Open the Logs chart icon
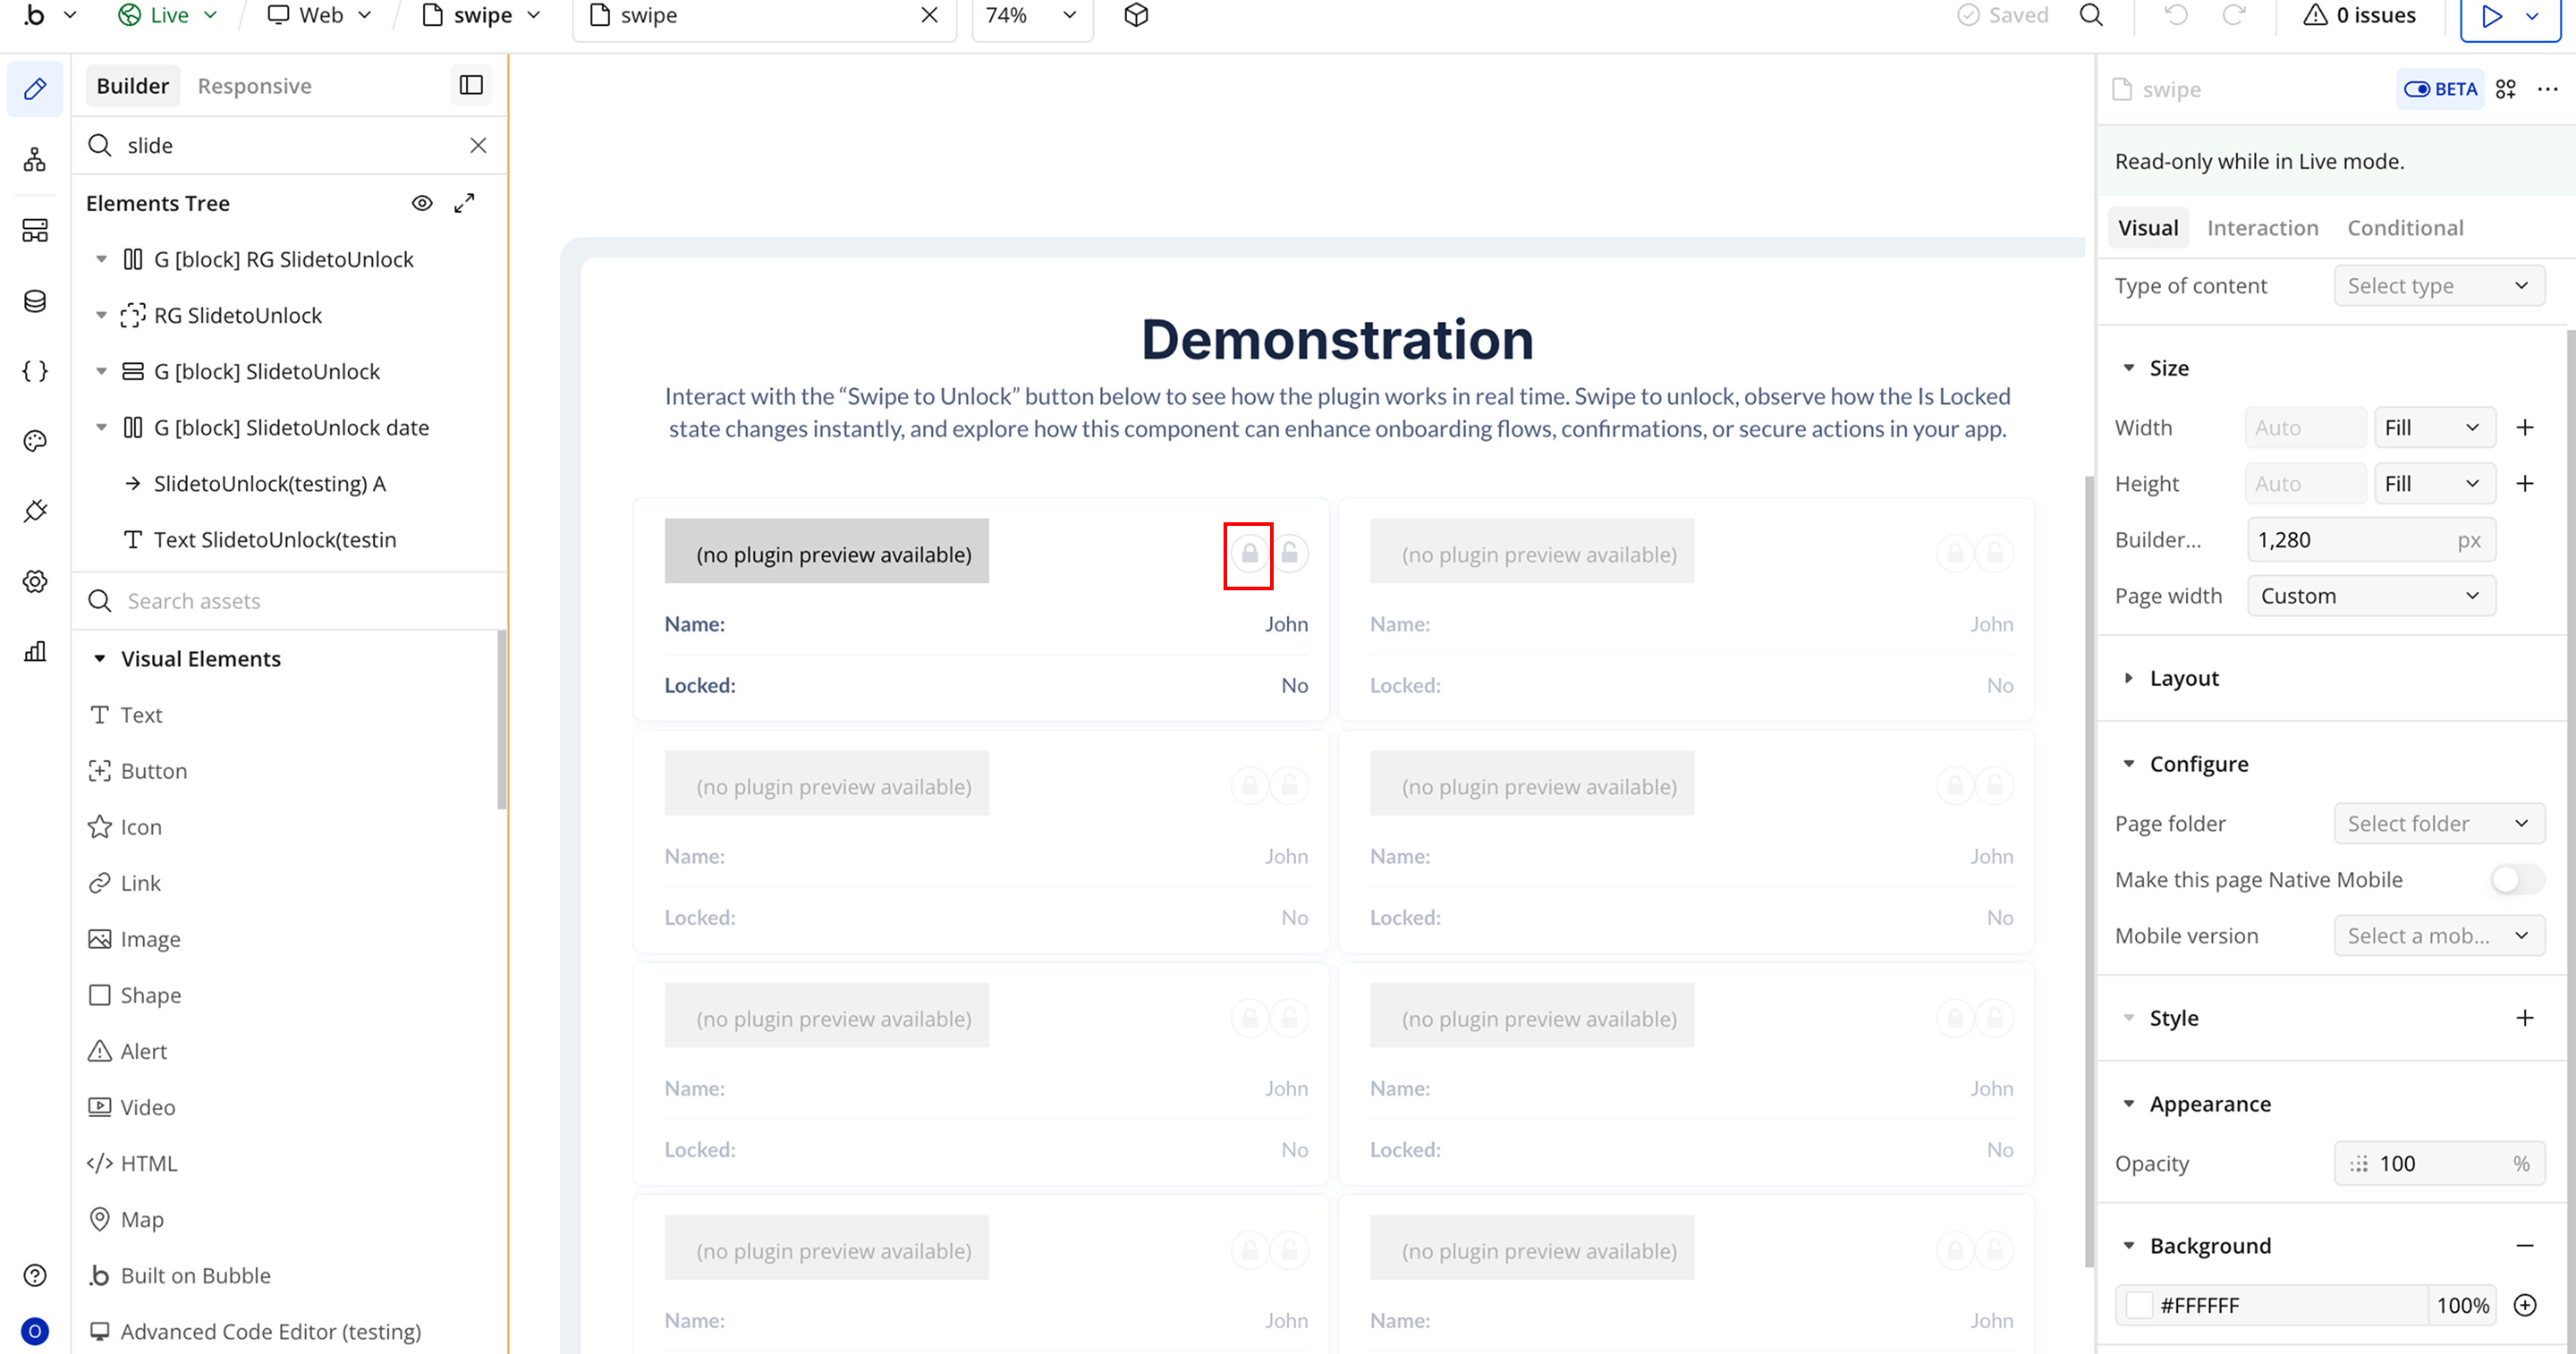 35,652
